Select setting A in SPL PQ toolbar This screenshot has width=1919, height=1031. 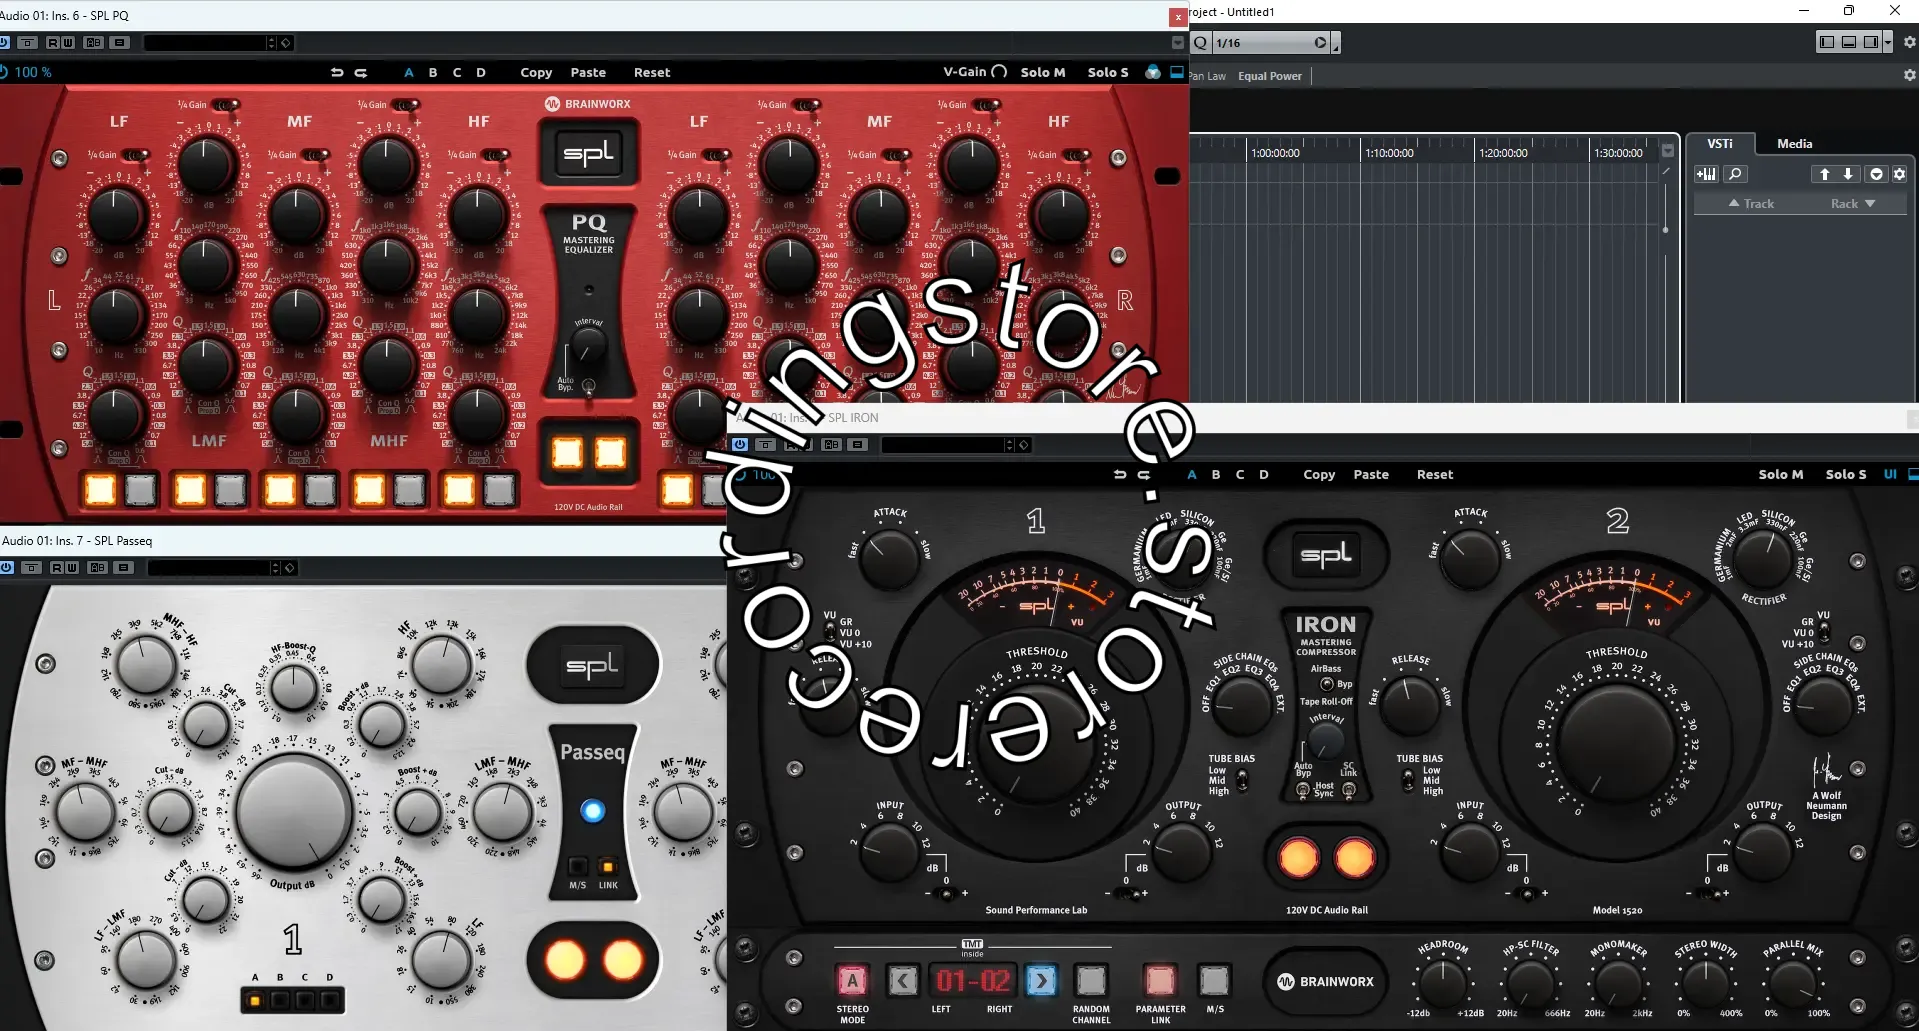click(x=408, y=72)
